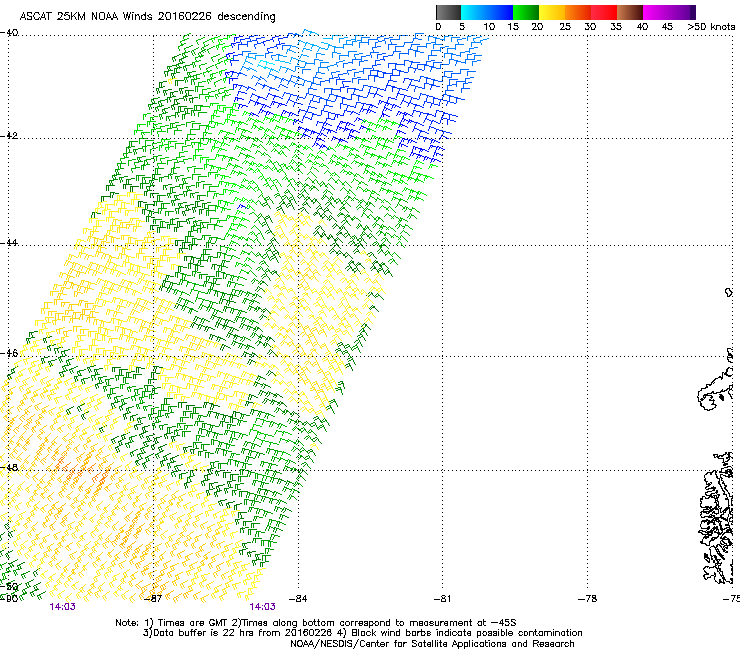Pick the cyan 5-10 knots legend swatch

coord(473,12)
